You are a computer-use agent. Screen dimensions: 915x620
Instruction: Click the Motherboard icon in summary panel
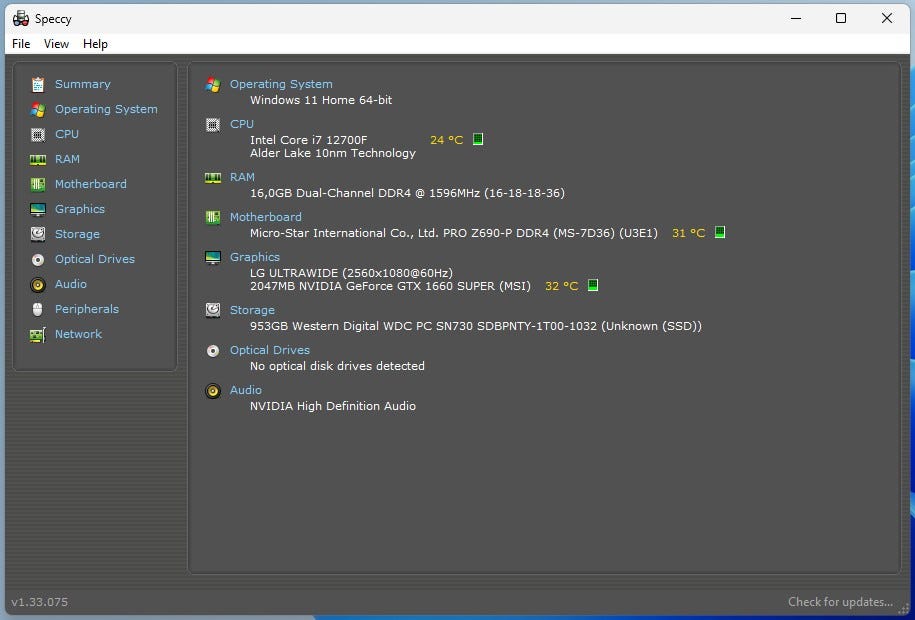coord(213,218)
